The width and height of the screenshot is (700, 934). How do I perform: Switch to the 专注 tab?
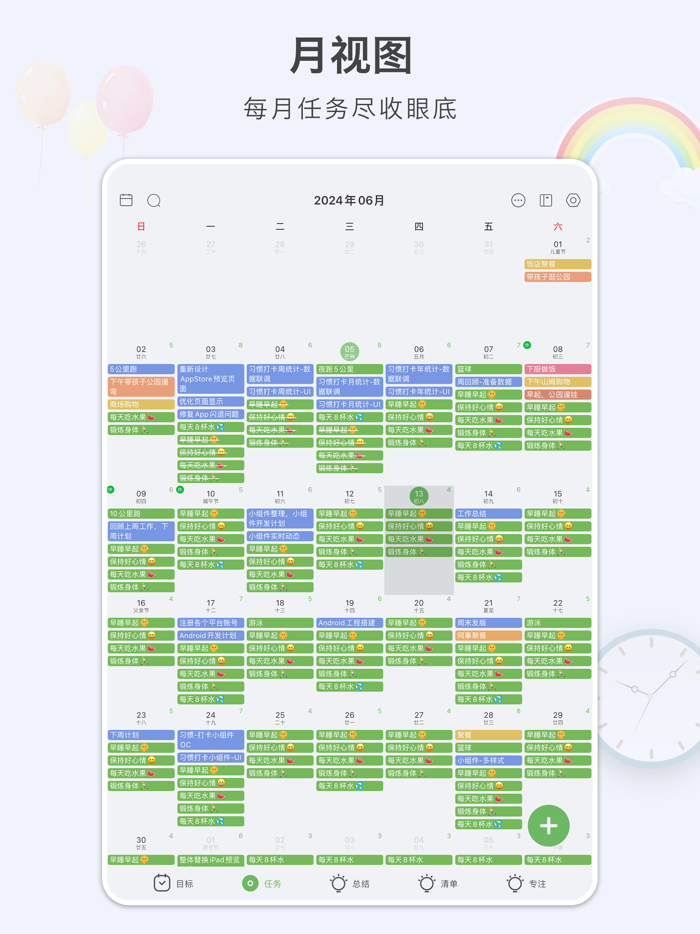526,883
